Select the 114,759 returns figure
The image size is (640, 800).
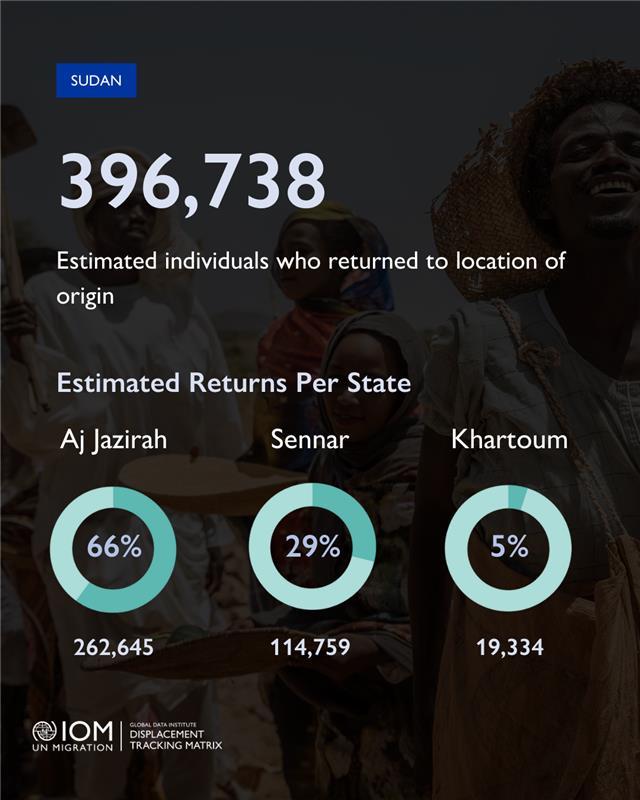(310, 647)
